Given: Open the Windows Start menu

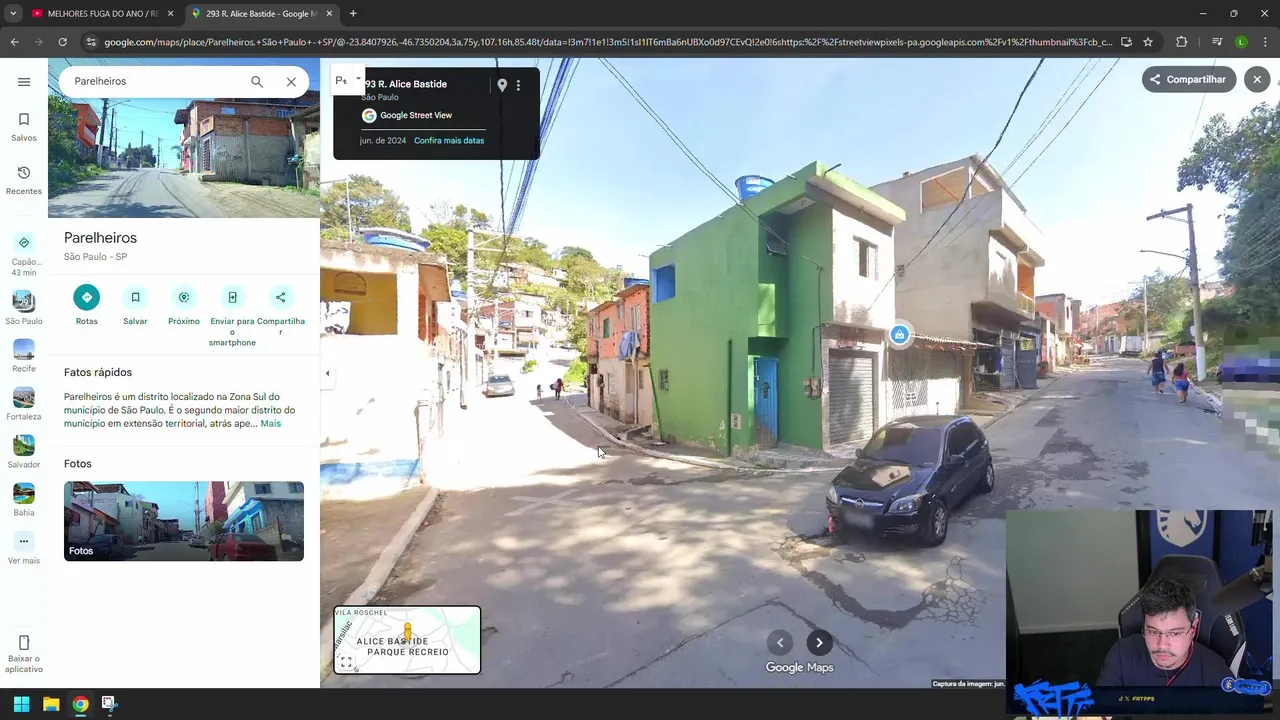Looking at the screenshot, I should 21,704.
